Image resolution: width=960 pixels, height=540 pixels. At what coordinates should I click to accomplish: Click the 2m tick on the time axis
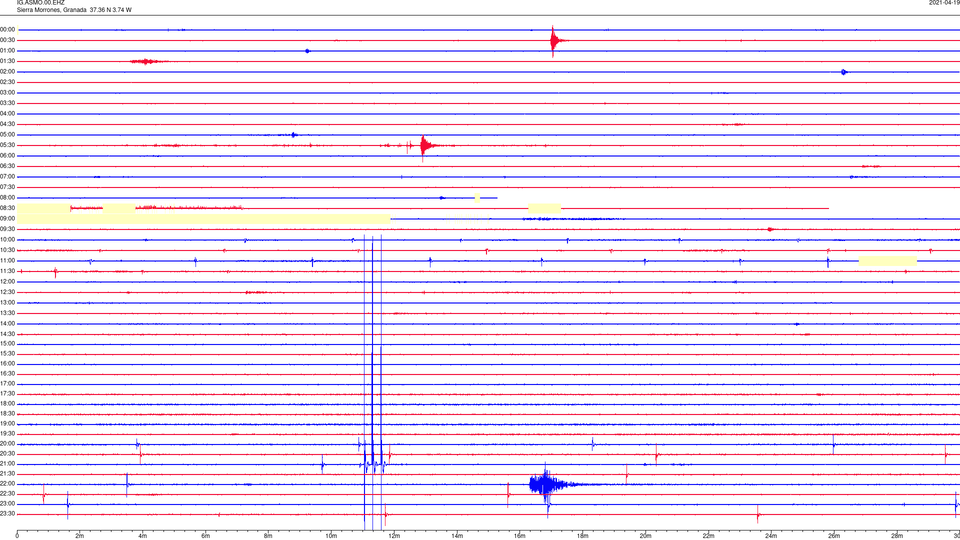click(x=80, y=536)
